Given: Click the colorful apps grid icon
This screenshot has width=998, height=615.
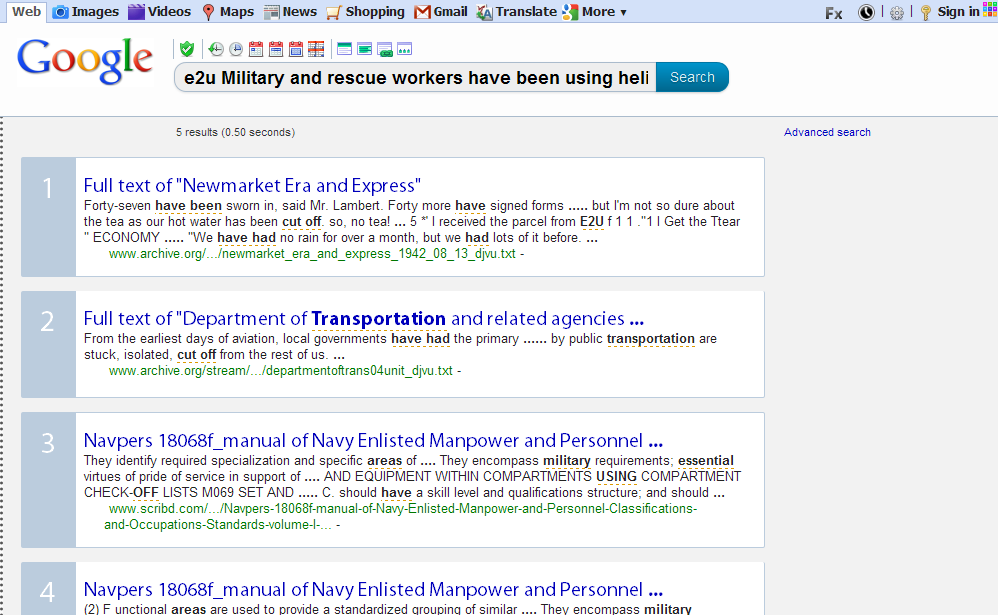Looking at the screenshot, I should click(x=990, y=11).
